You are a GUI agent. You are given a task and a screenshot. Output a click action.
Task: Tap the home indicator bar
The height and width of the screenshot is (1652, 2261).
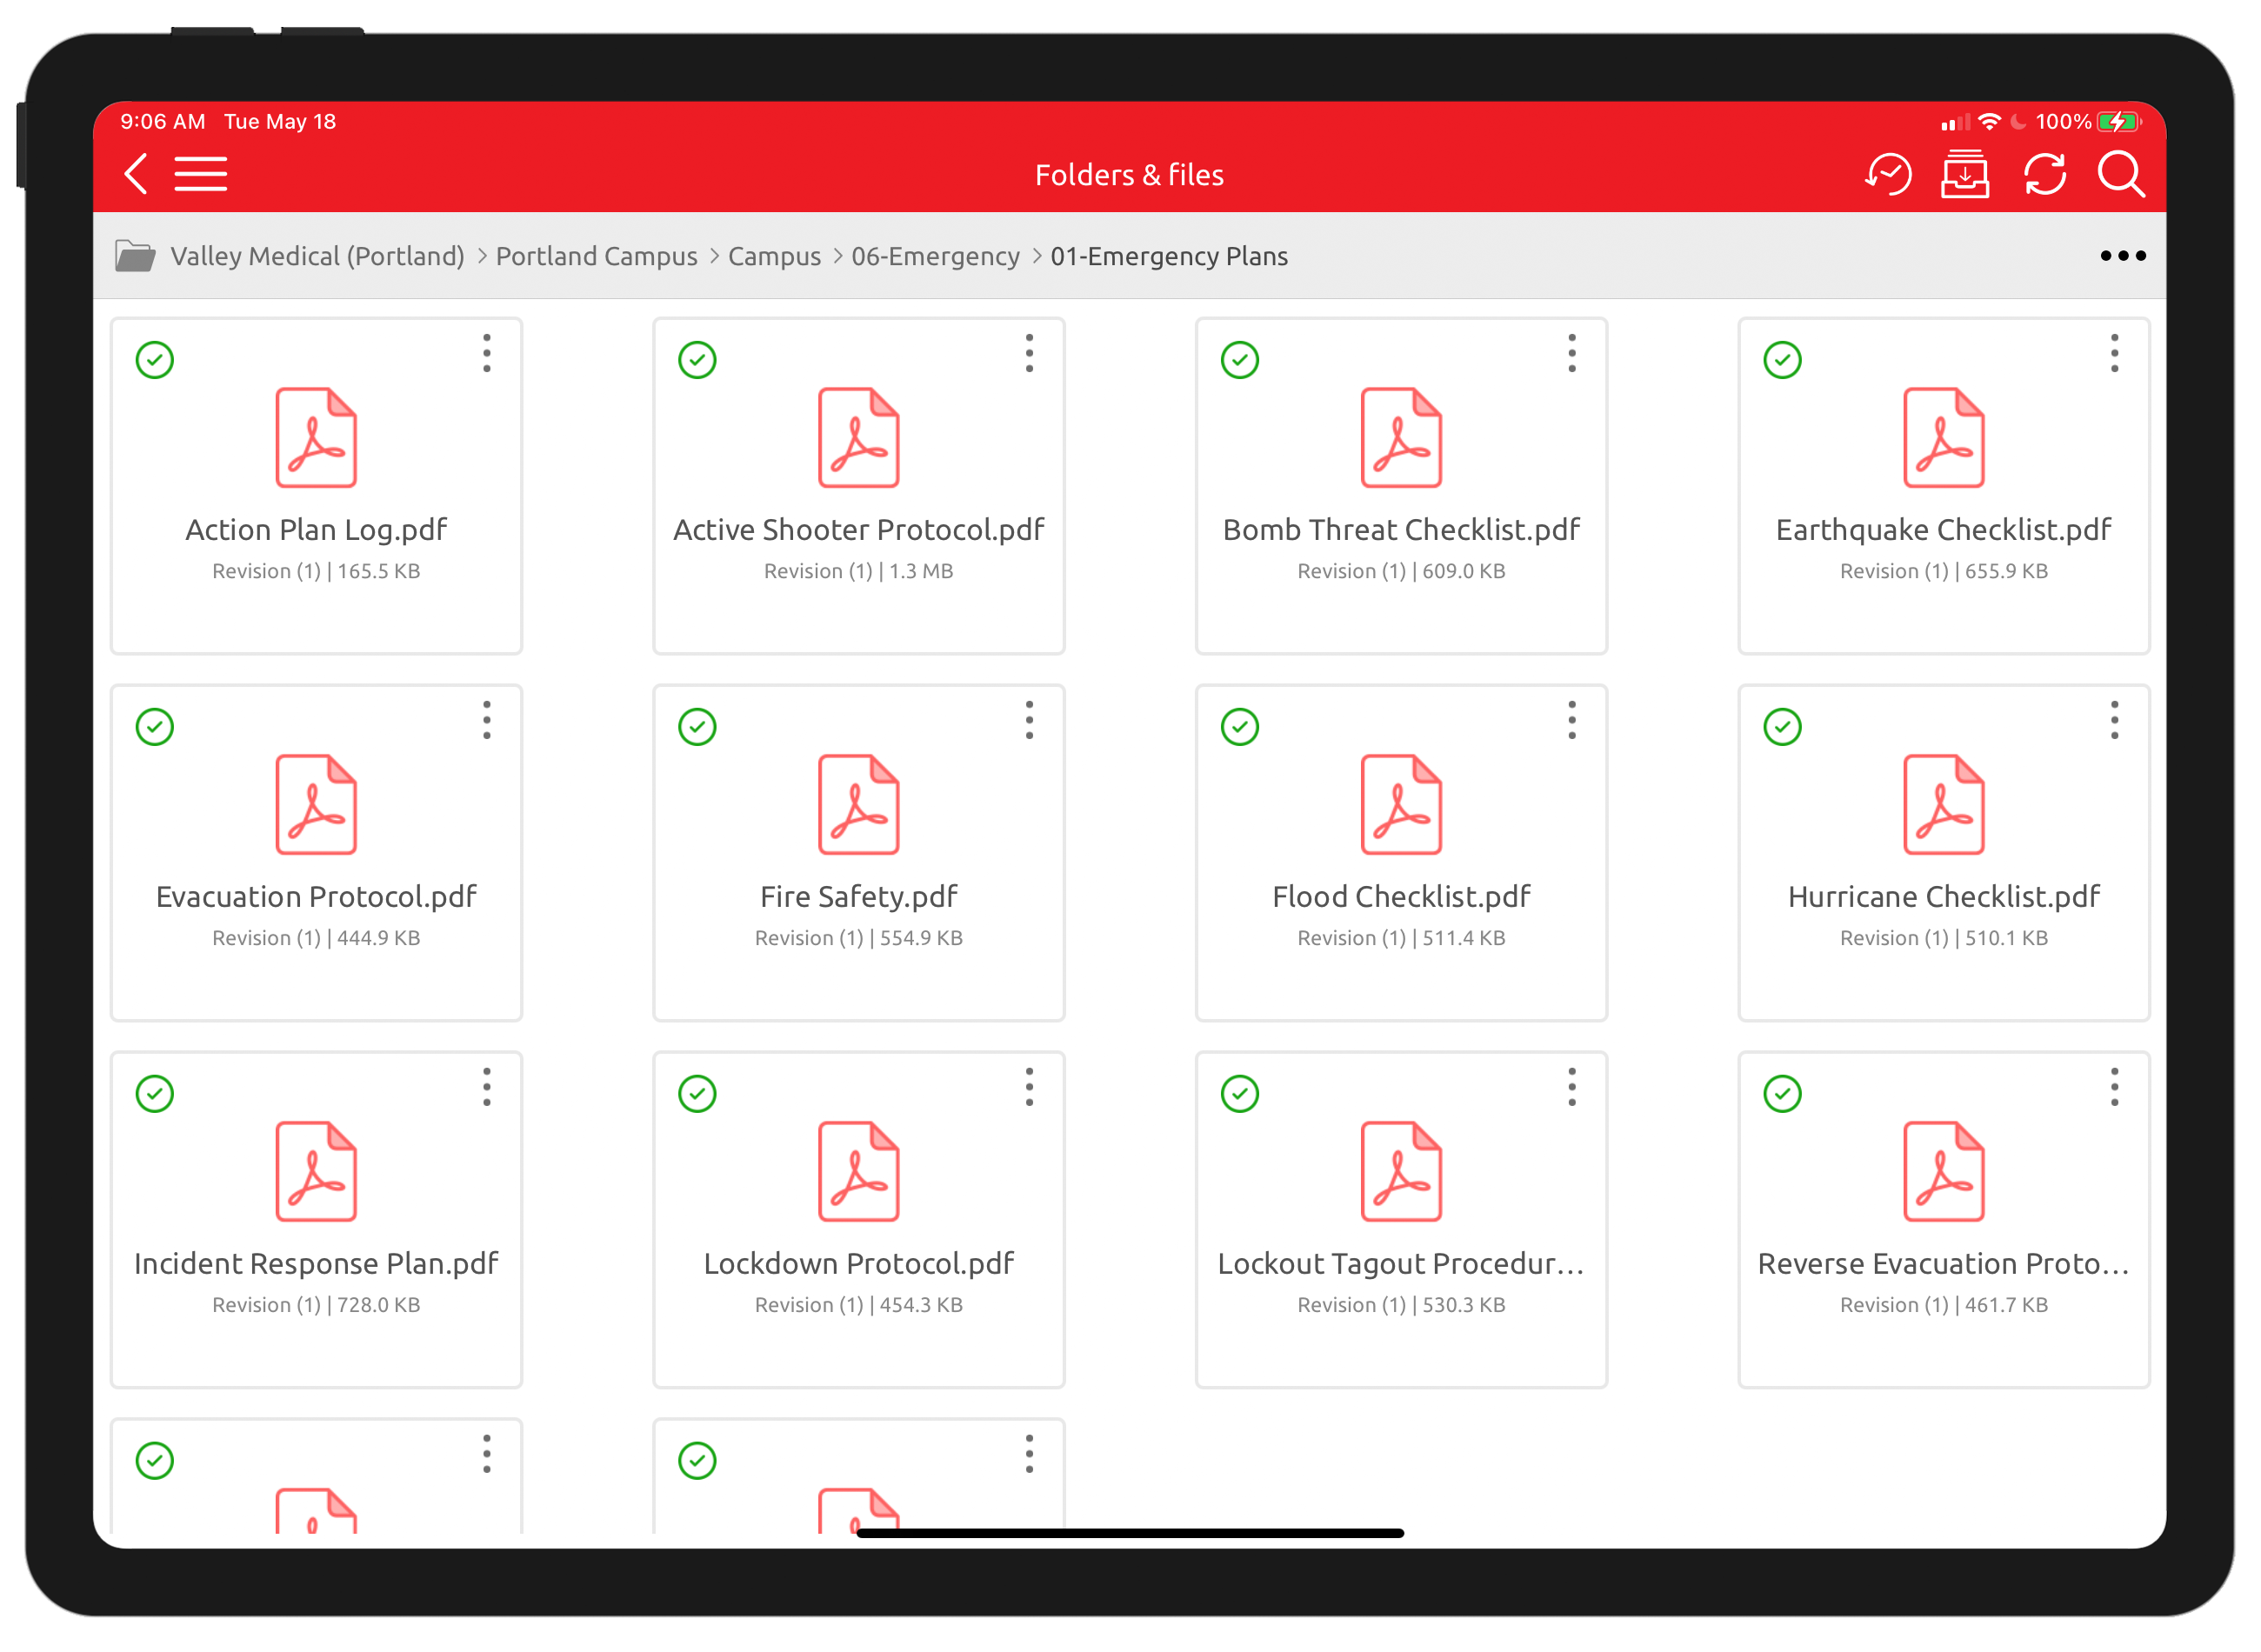1130,1533
